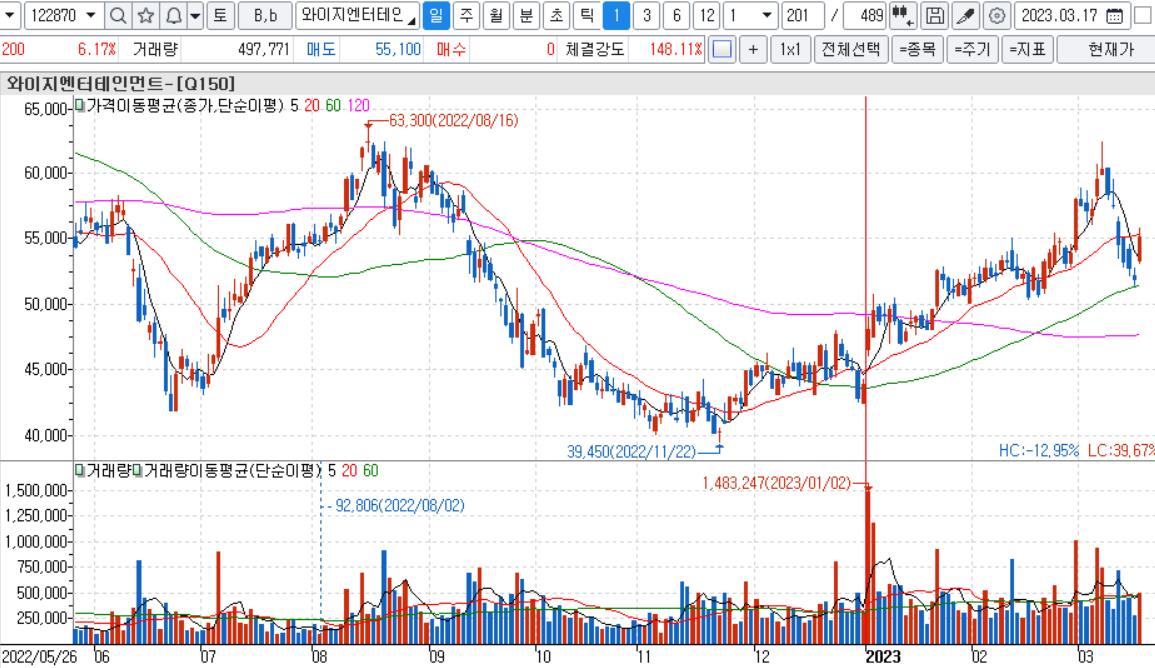The width and height of the screenshot is (1155, 668).
Task: Switch to the weekly 주 chart period
Action: point(466,15)
